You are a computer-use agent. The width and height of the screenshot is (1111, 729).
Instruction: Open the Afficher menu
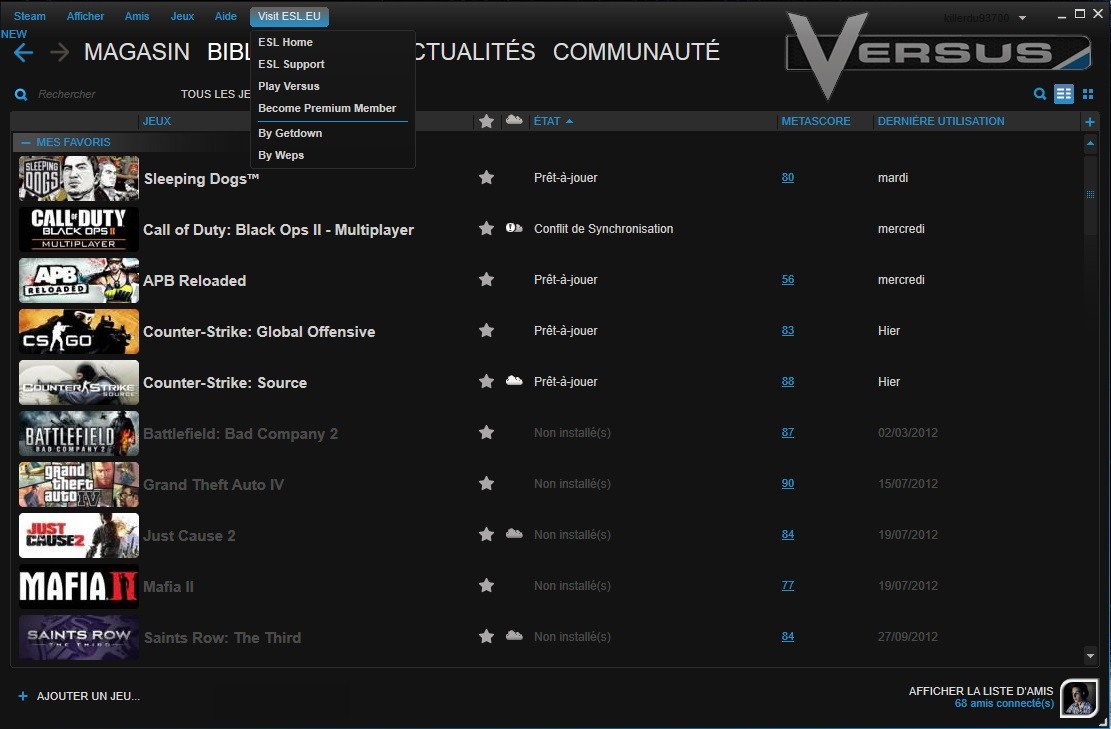tap(85, 16)
